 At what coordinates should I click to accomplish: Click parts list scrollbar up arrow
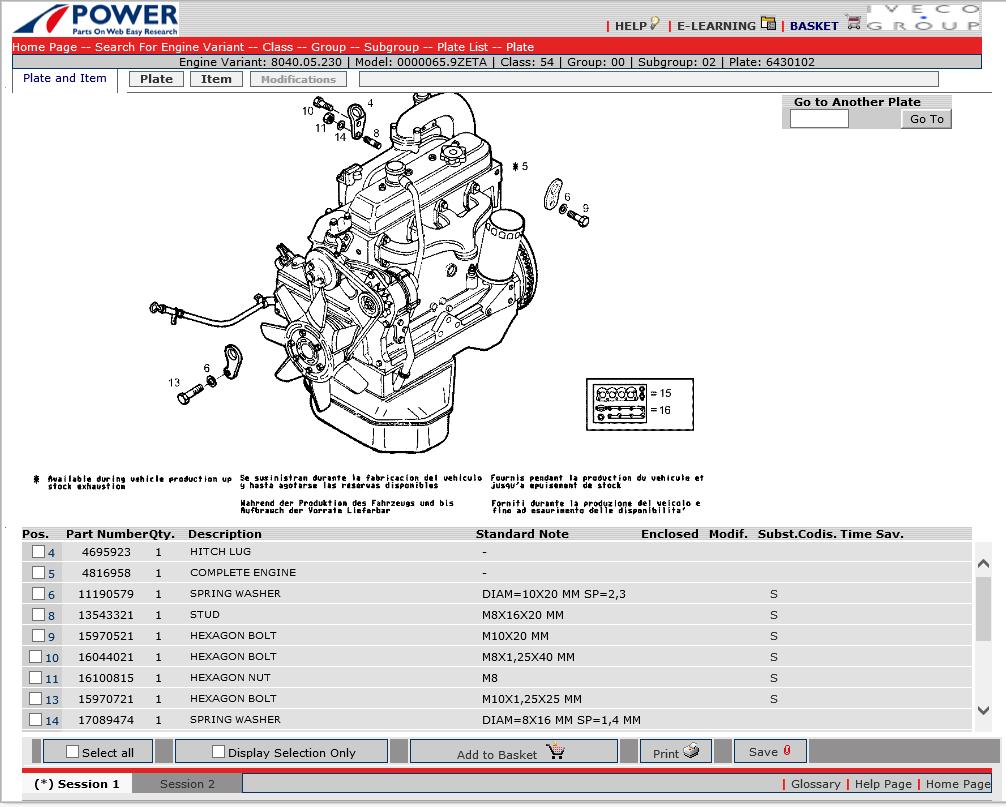(983, 564)
